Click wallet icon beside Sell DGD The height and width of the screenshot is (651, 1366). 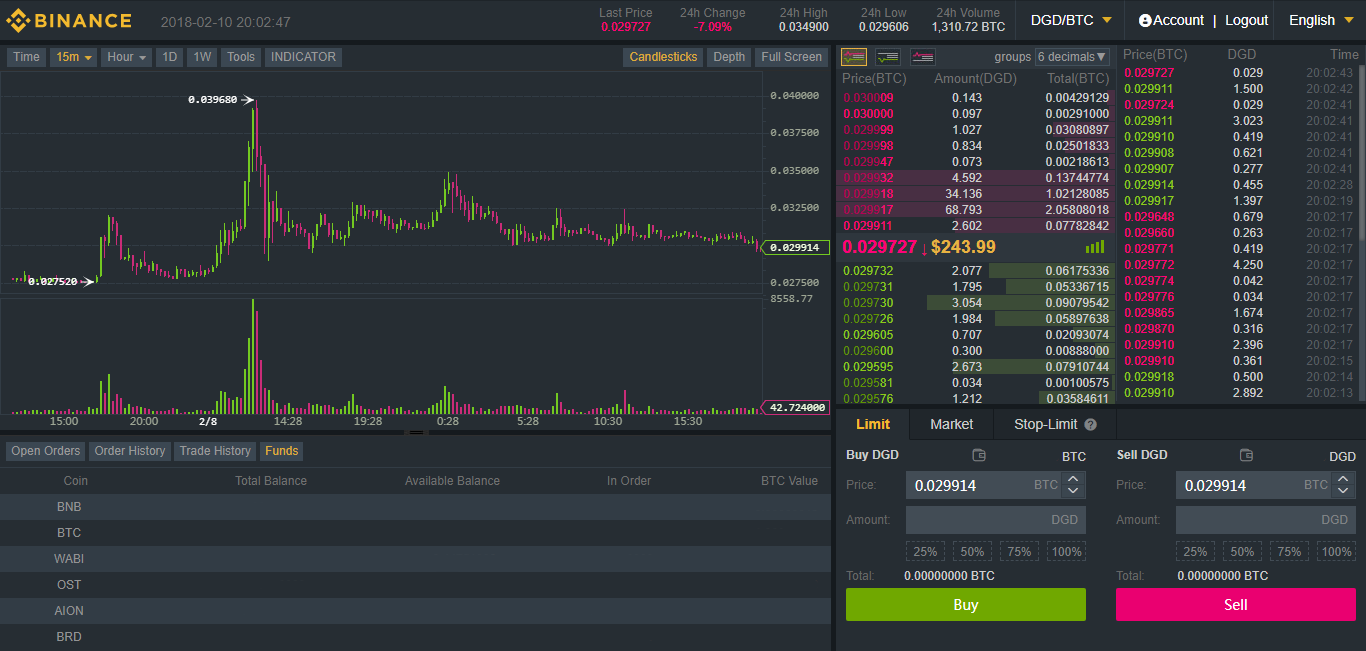tap(1246, 455)
